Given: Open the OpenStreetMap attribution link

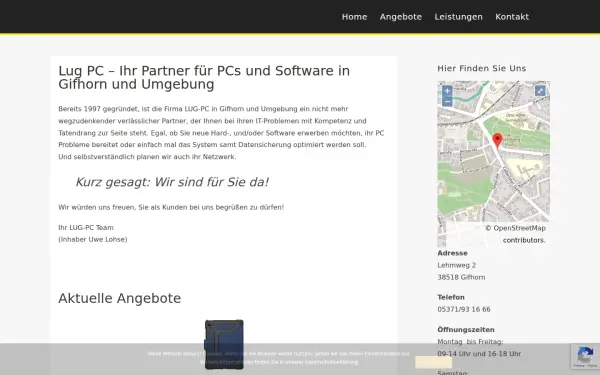Looking at the screenshot, I should (x=519, y=228).
